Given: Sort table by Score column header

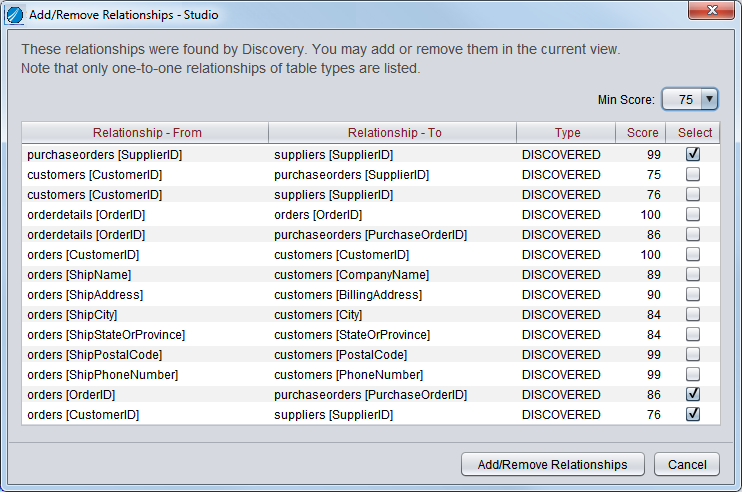Looking at the screenshot, I should coord(642,133).
